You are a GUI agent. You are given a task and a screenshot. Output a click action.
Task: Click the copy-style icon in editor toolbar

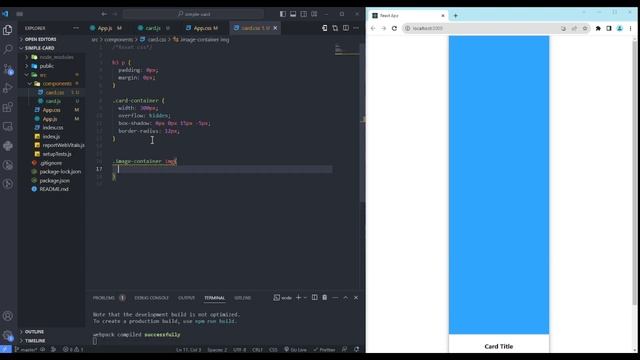click(x=335, y=28)
